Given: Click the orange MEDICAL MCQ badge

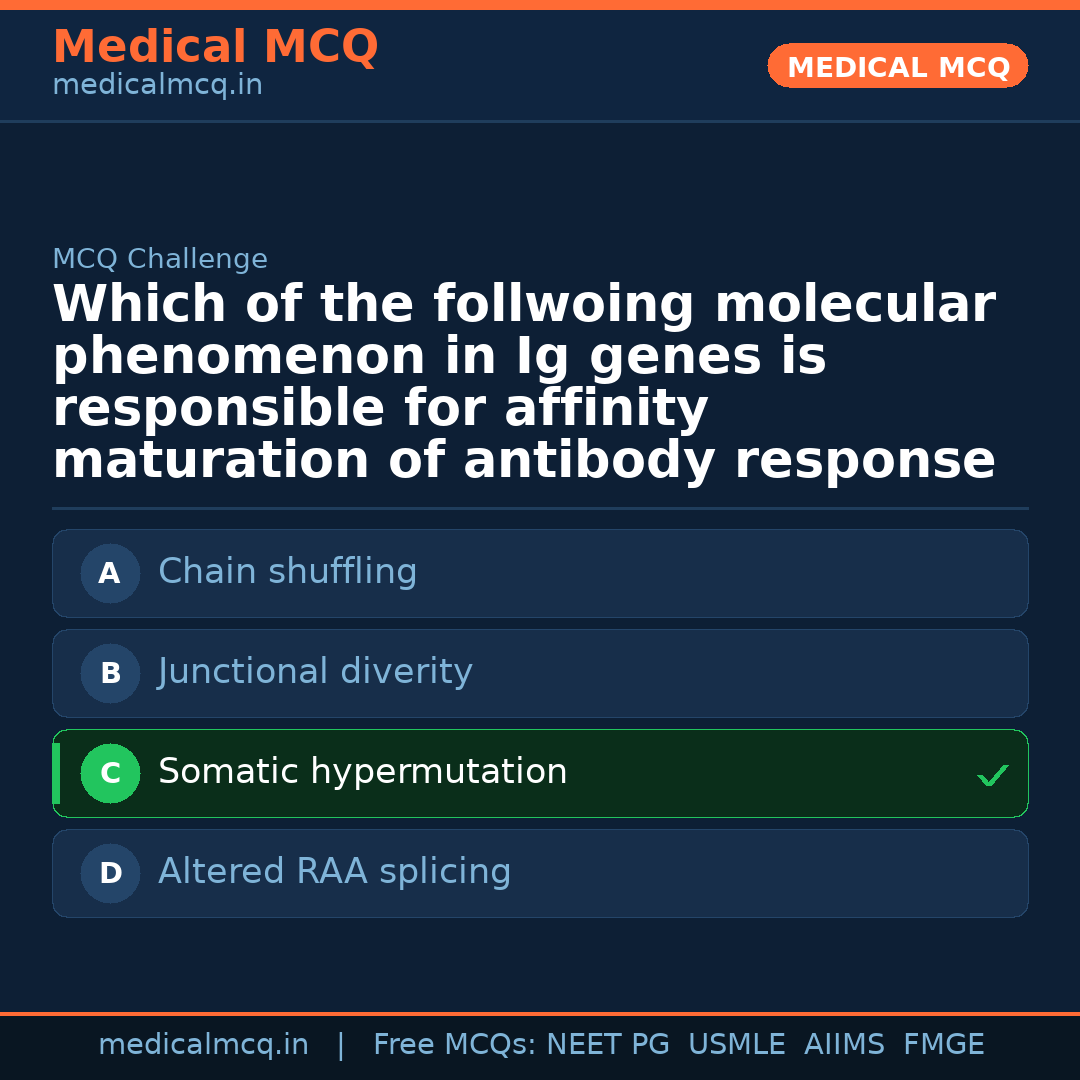Looking at the screenshot, I should (x=898, y=67).
